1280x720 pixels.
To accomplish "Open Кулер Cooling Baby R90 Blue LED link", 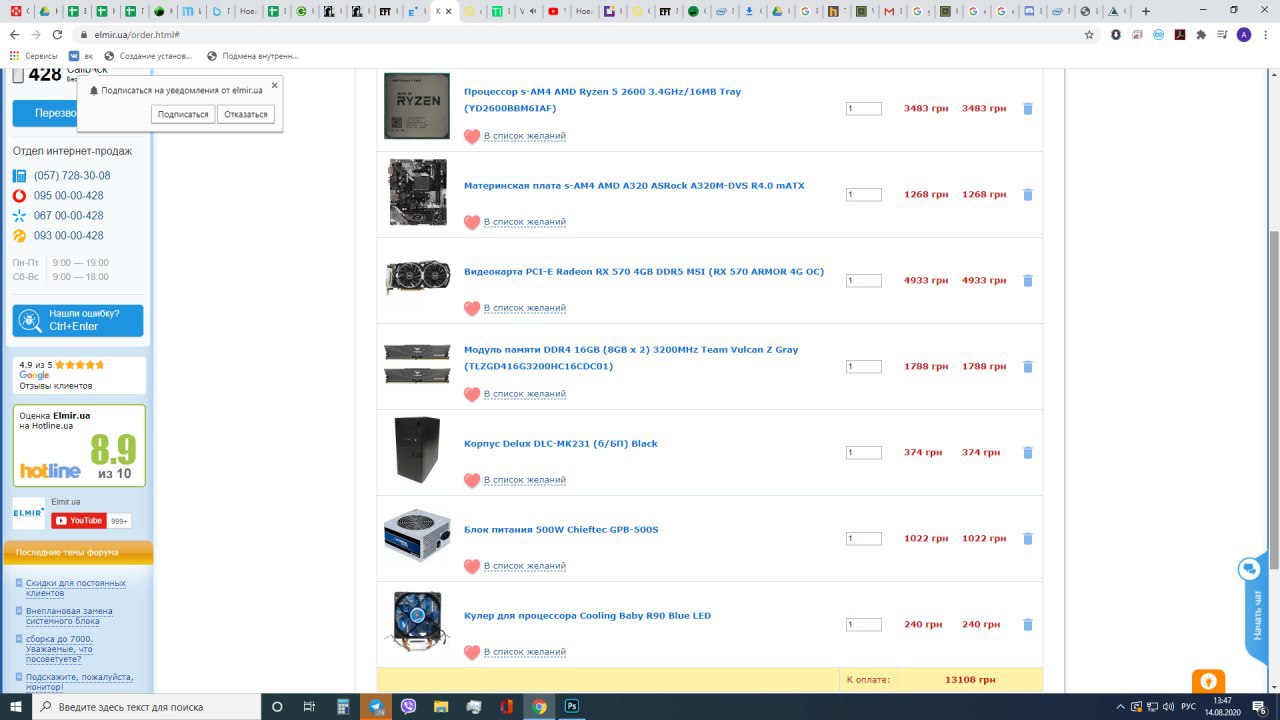I will pos(587,616).
